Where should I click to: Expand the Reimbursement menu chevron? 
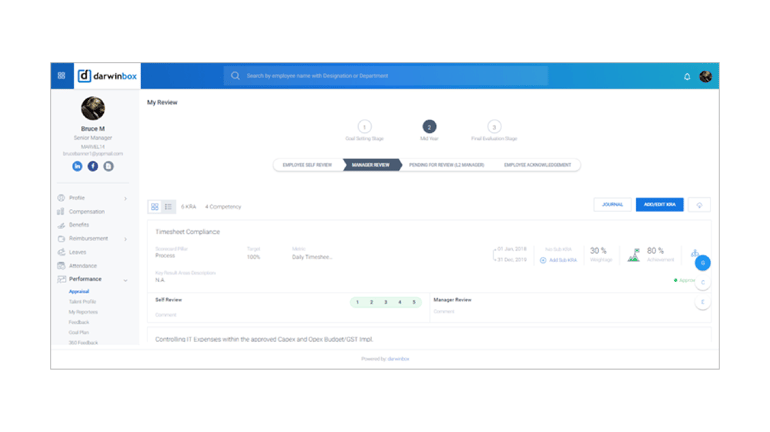[126, 239]
